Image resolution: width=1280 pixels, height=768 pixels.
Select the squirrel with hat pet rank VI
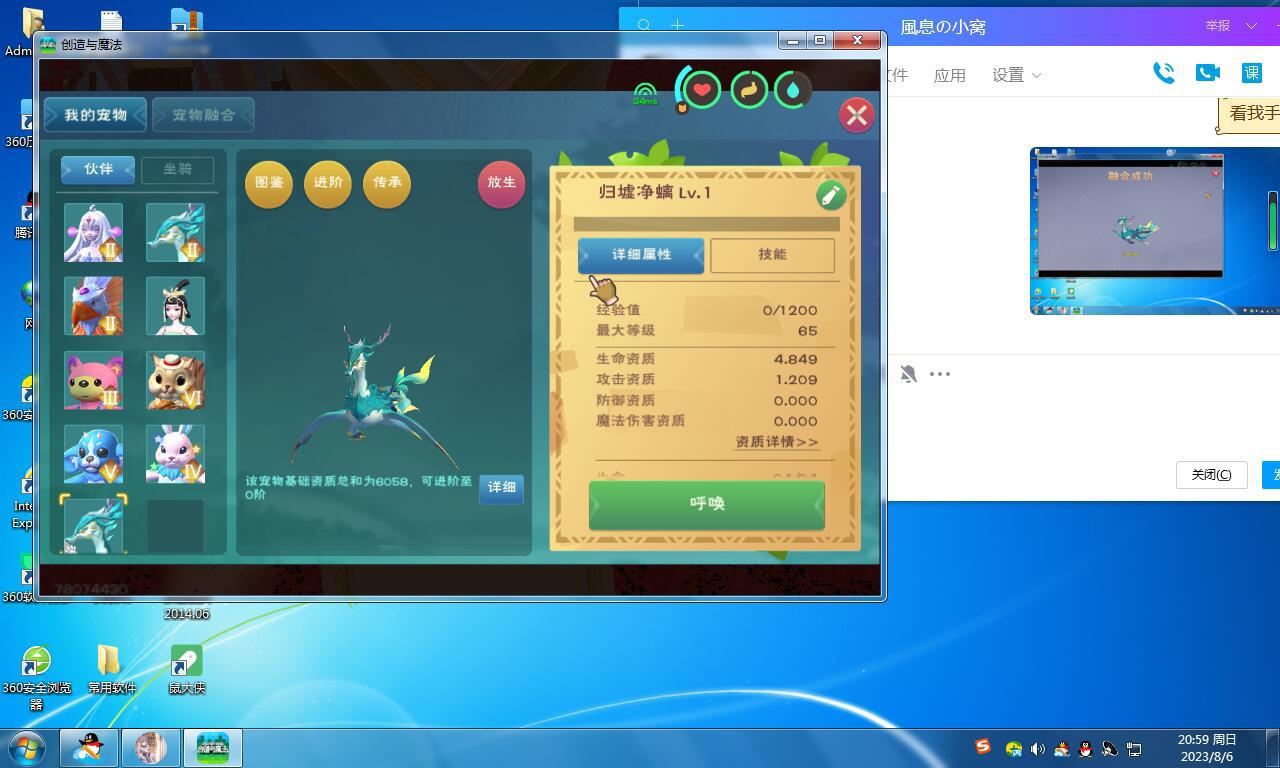(x=175, y=380)
